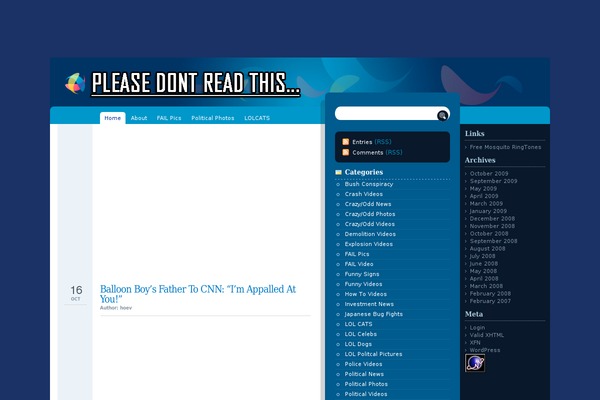Visit the Free Mosquito RingTones link
The height and width of the screenshot is (400, 600).
[505, 147]
